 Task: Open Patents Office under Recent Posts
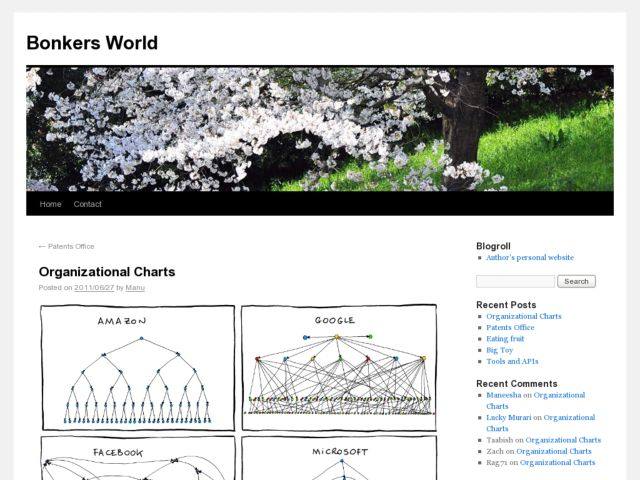(x=510, y=327)
